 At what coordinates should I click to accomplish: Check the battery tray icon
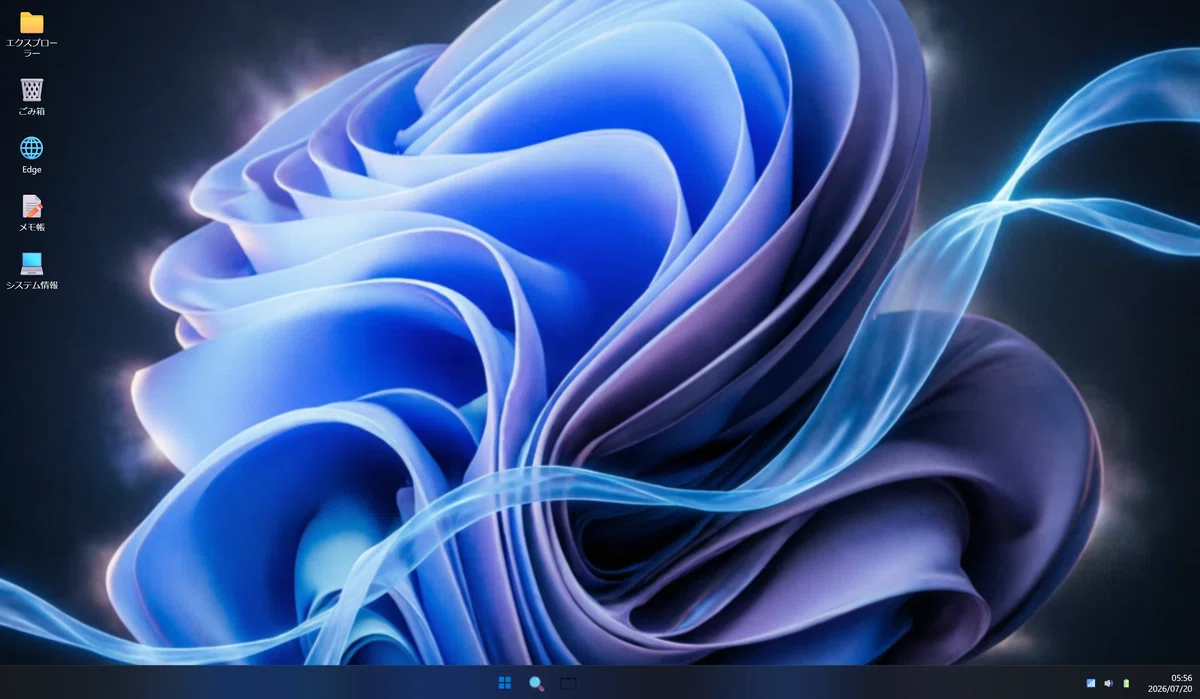point(1126,683)
